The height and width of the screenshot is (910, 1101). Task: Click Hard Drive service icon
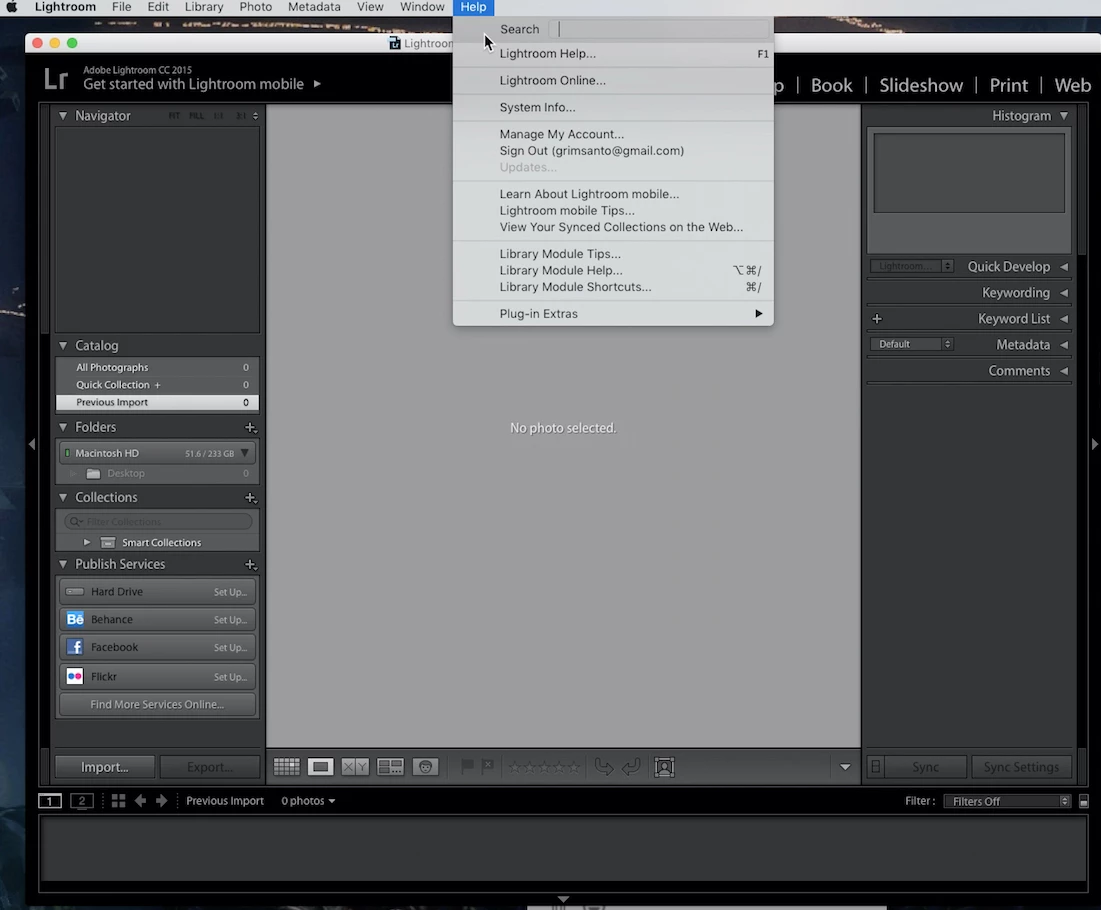coord(74,592)
